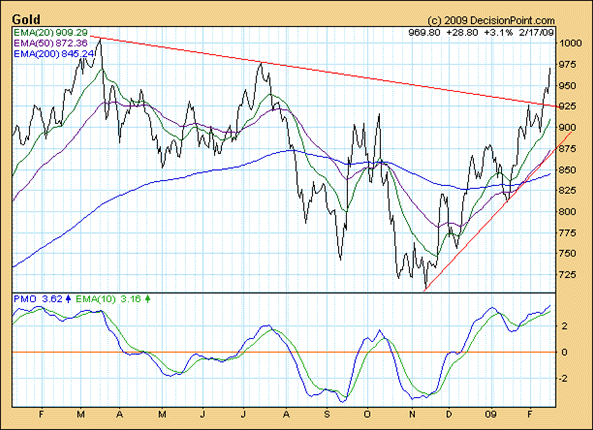Image resolution: width=593 pixels, height=430 pixels.
Task: Click the N month marker on time axis
Action: 412,414
